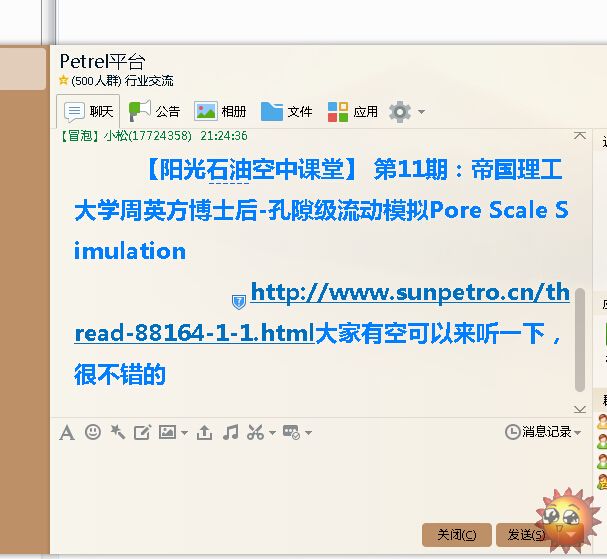The width and height of the screenshot is (607, 559).
Task: Click sender name 小松(17724358)
Action: point(148,136)
